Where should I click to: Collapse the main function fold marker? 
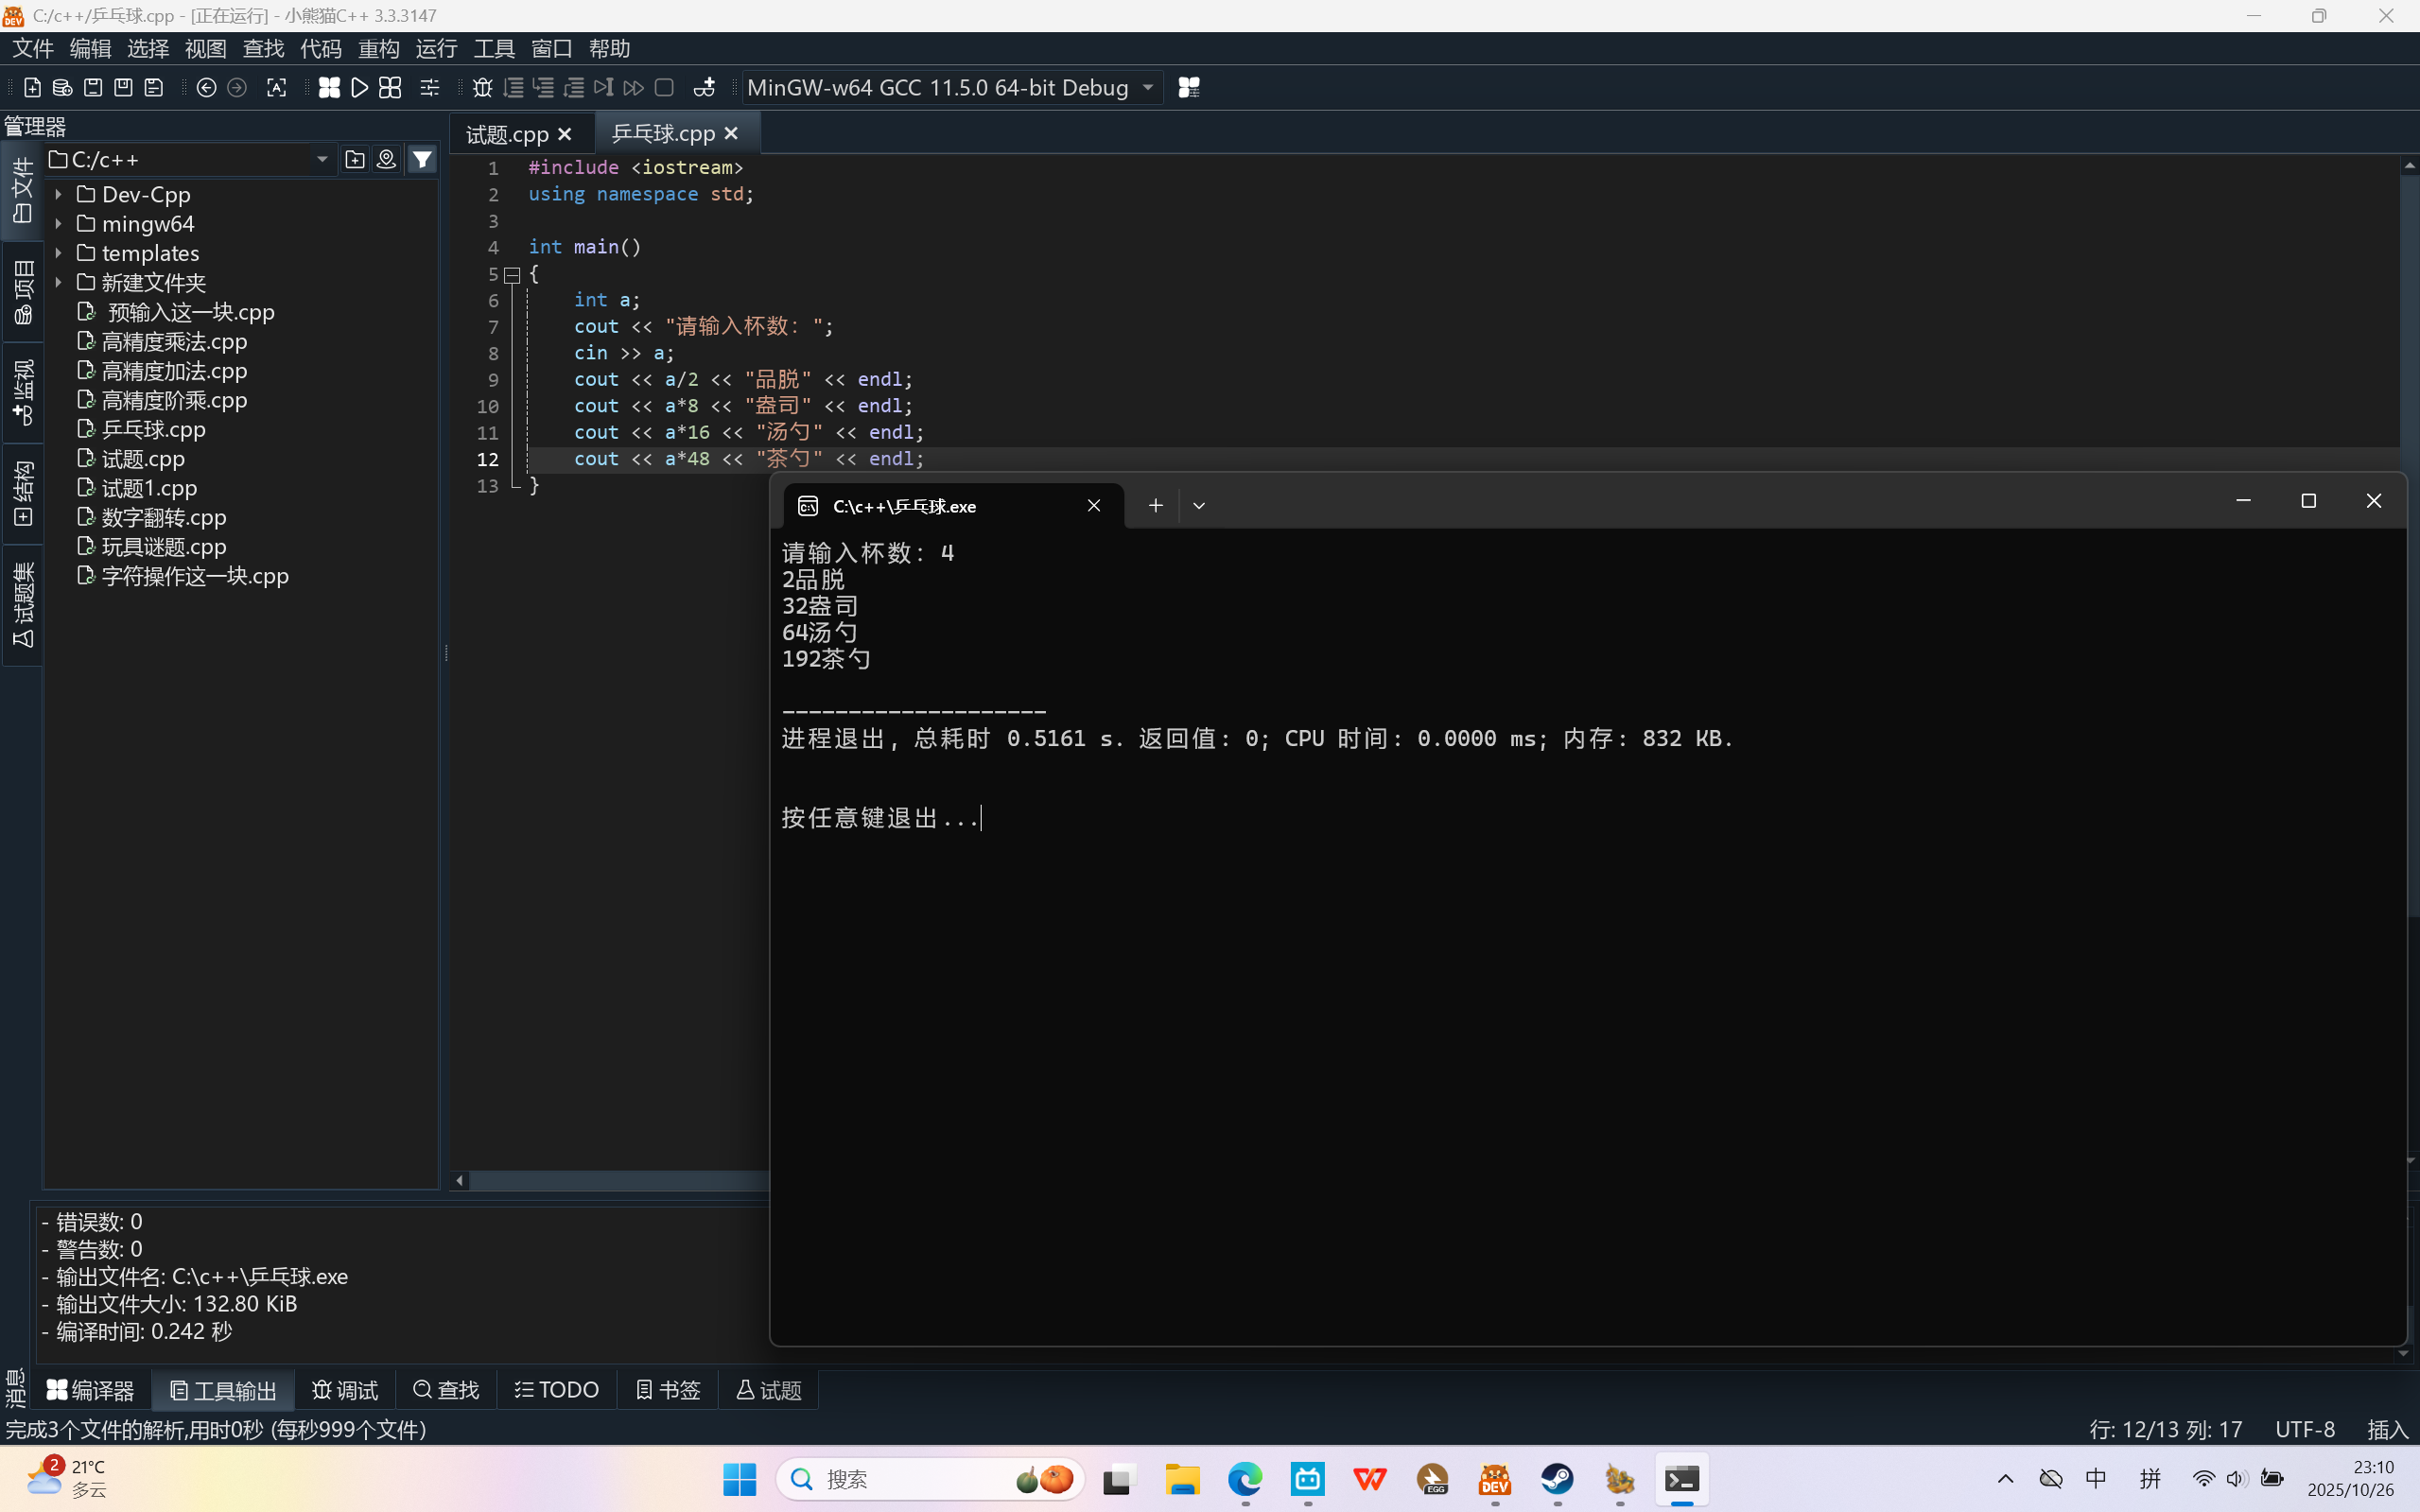point(512,274)
